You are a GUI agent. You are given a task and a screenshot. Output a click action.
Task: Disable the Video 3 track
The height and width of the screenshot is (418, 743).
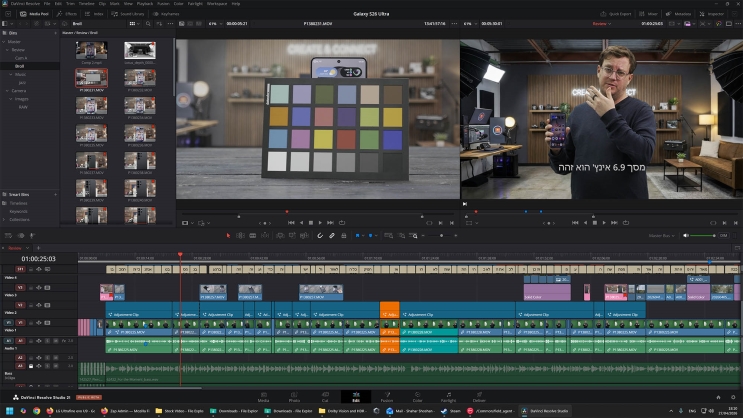47,288
